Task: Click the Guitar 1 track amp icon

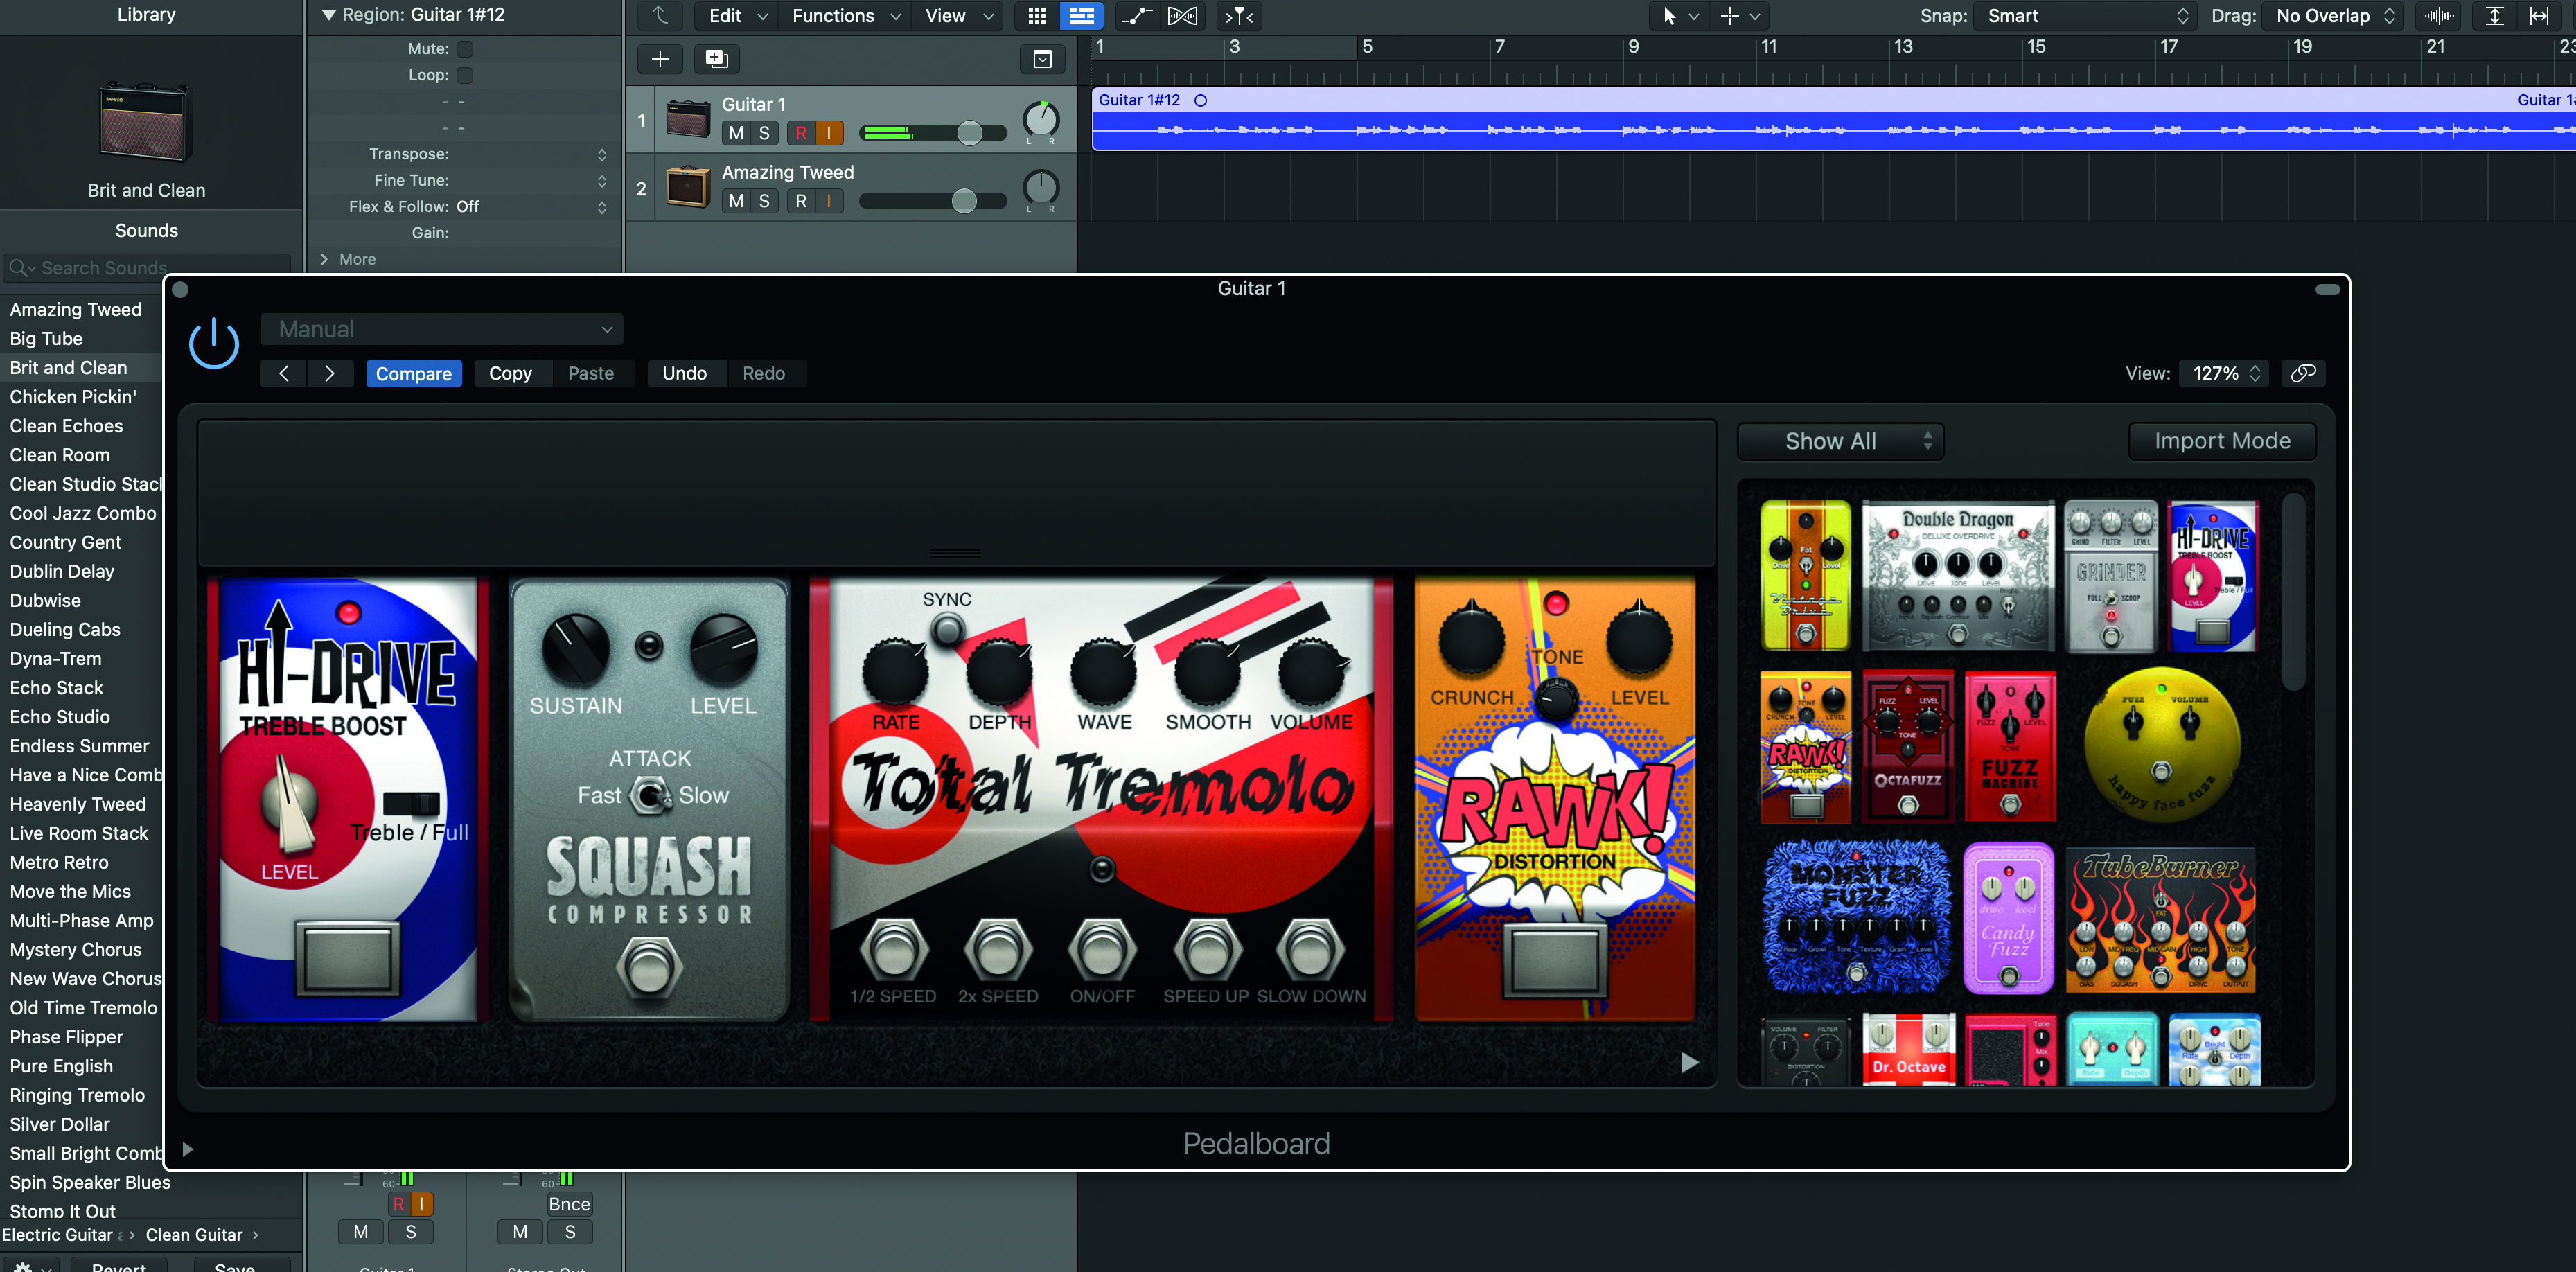Action: (688, 119)
